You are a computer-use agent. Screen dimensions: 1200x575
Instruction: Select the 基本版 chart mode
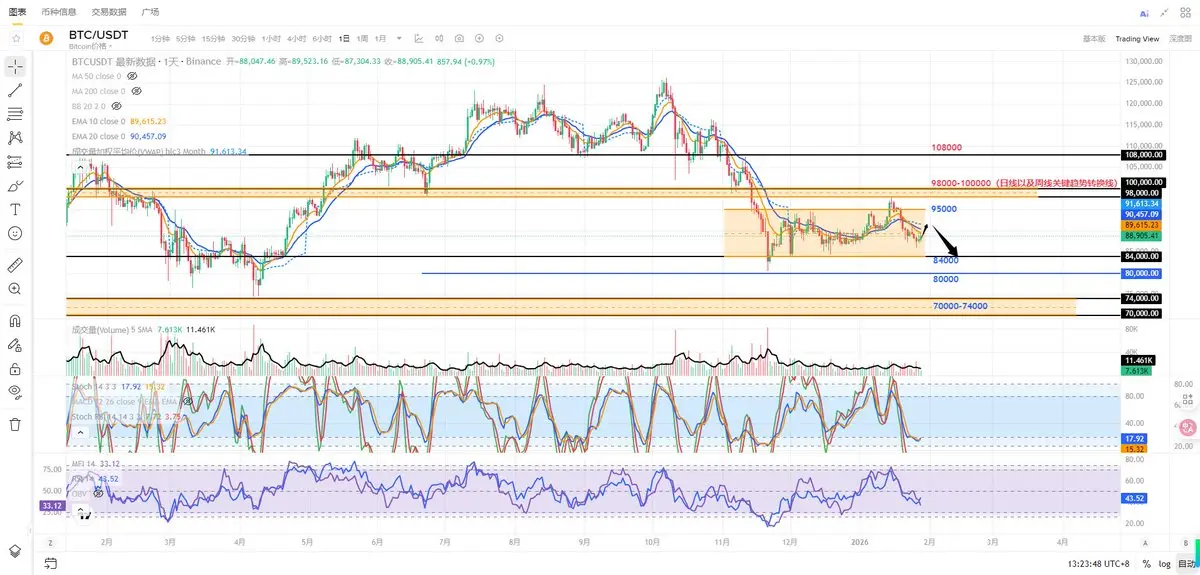coord(1094,38)
